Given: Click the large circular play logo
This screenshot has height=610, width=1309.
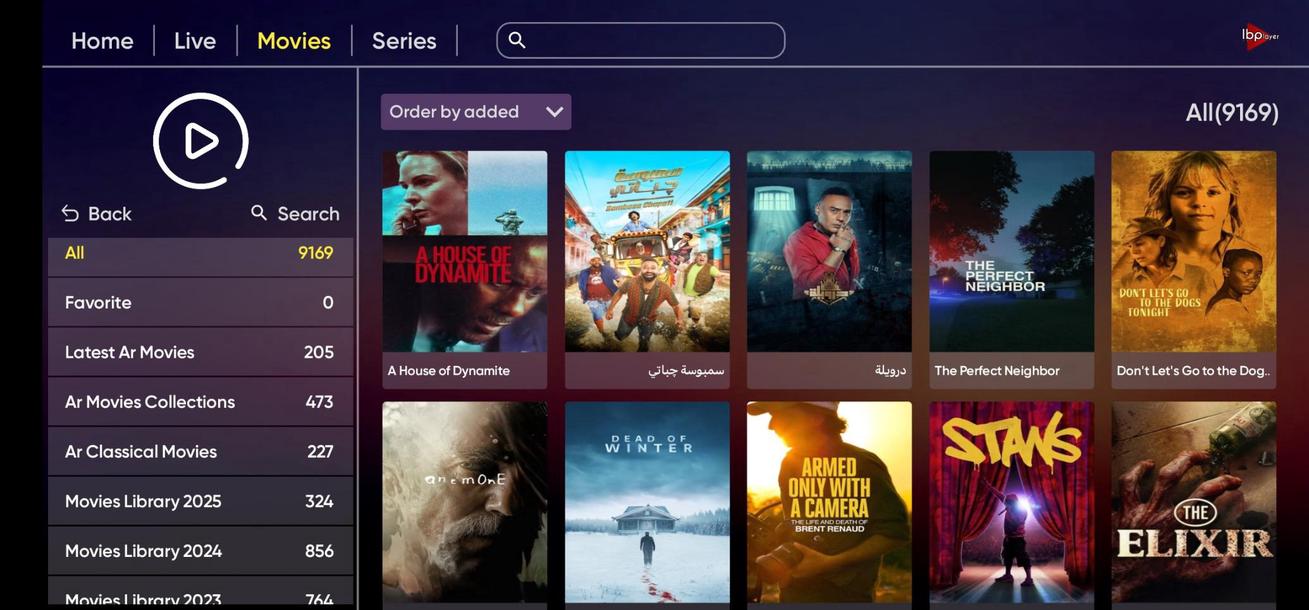Looking at the screenshot, I should 200,141.
